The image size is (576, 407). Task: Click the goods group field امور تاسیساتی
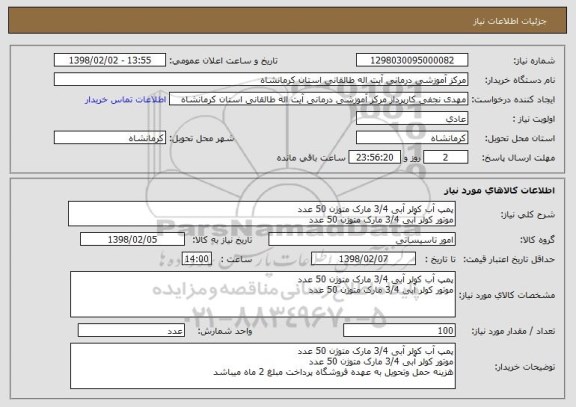coord(362,239)
